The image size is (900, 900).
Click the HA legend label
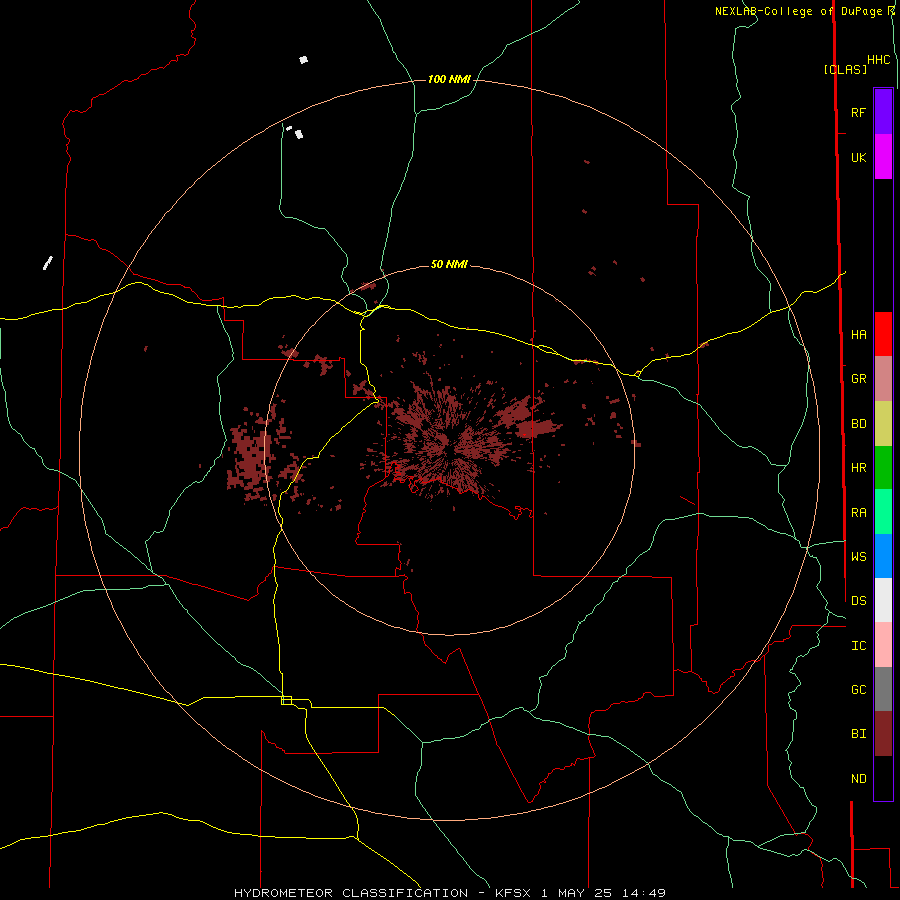pyautogui.click(x=858, y=335)
